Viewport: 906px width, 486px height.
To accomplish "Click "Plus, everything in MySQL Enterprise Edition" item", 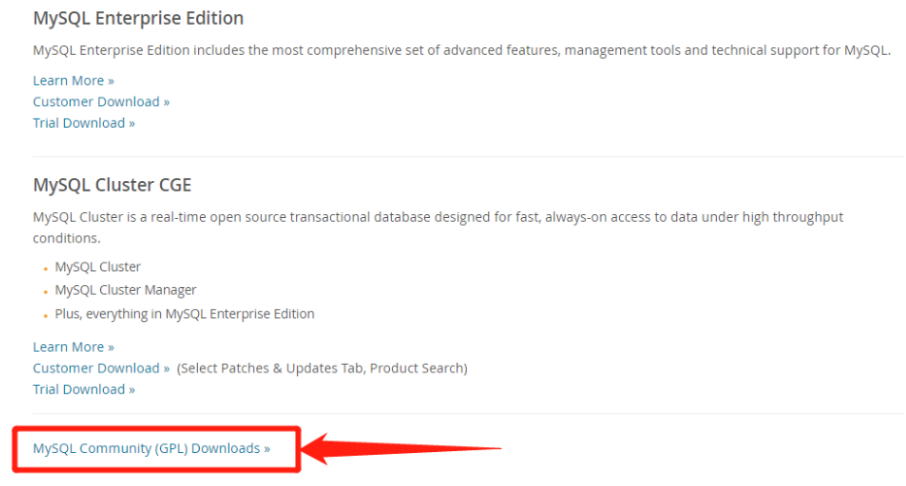I will (184, 314).
